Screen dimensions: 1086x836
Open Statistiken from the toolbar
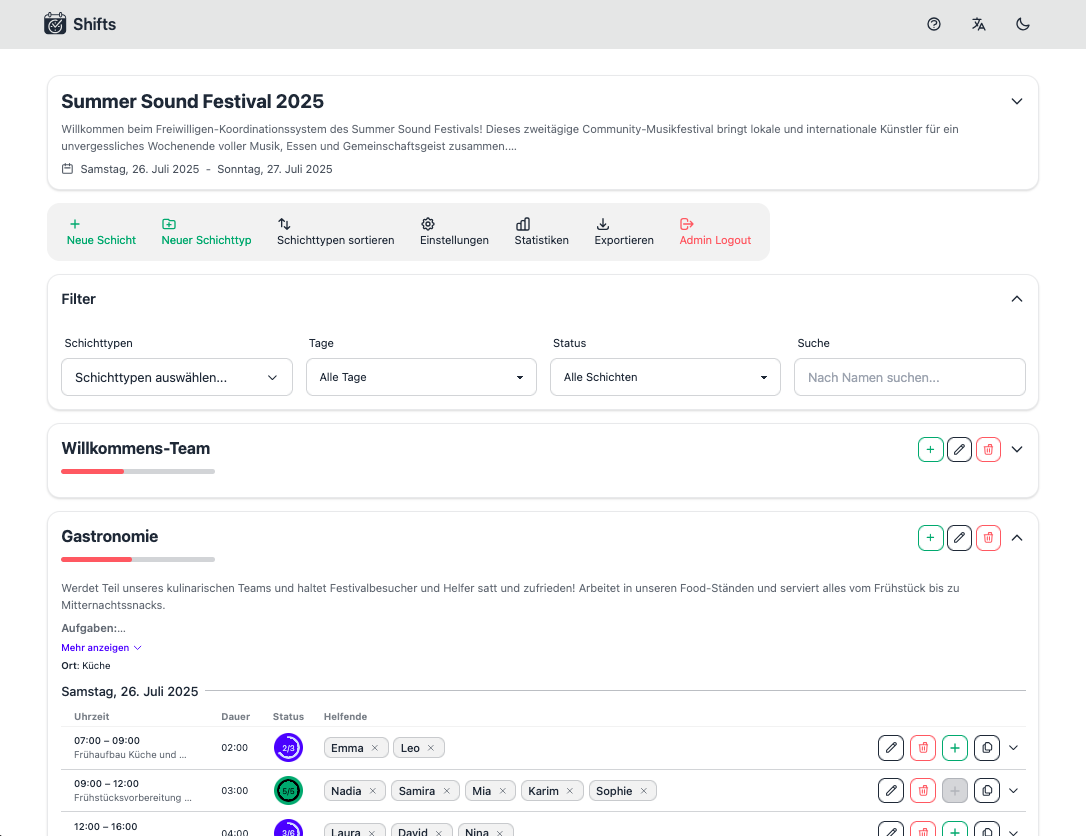(x=541, y=232)
